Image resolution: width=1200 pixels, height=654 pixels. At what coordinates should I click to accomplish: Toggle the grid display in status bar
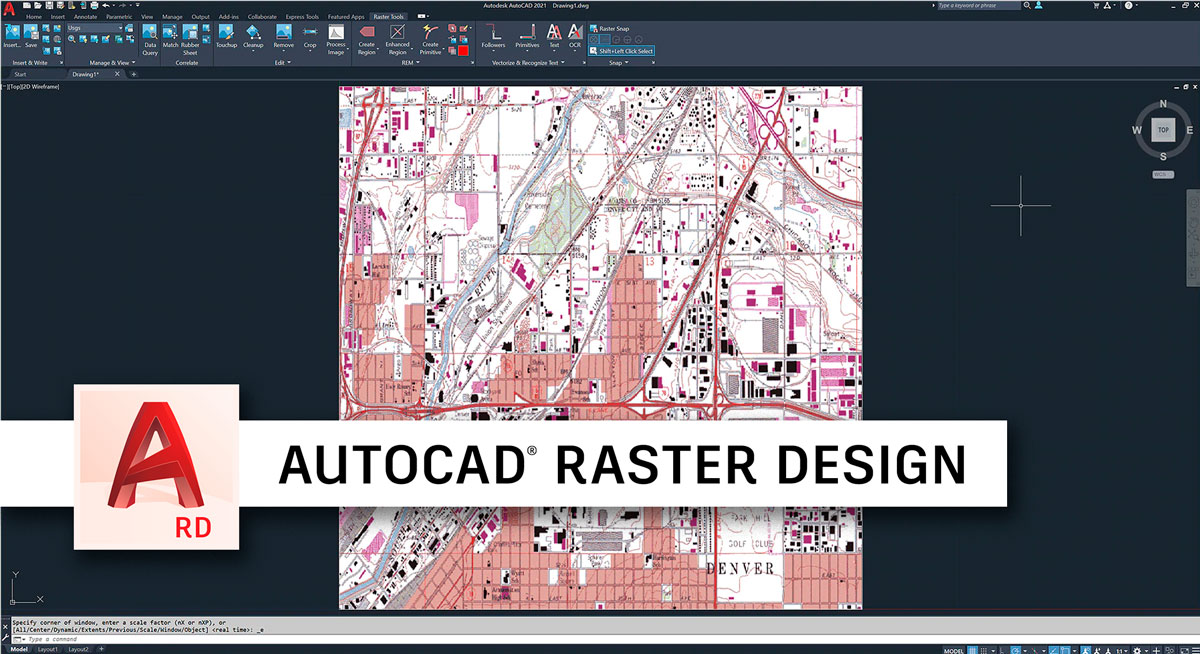point(973,649)
